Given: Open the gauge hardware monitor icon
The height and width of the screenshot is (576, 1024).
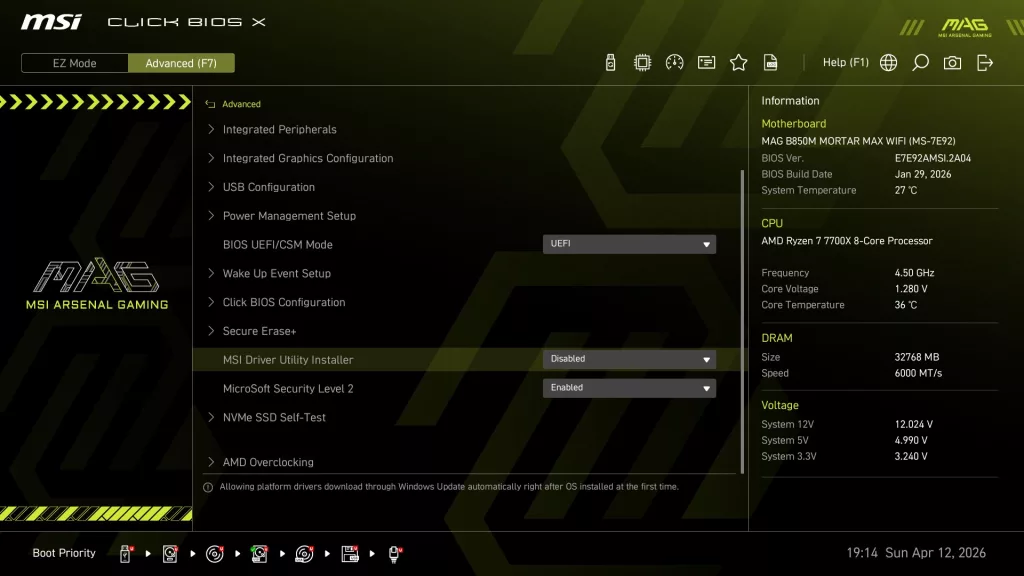Looking at the screenshot, I should [x=675, y=63].
